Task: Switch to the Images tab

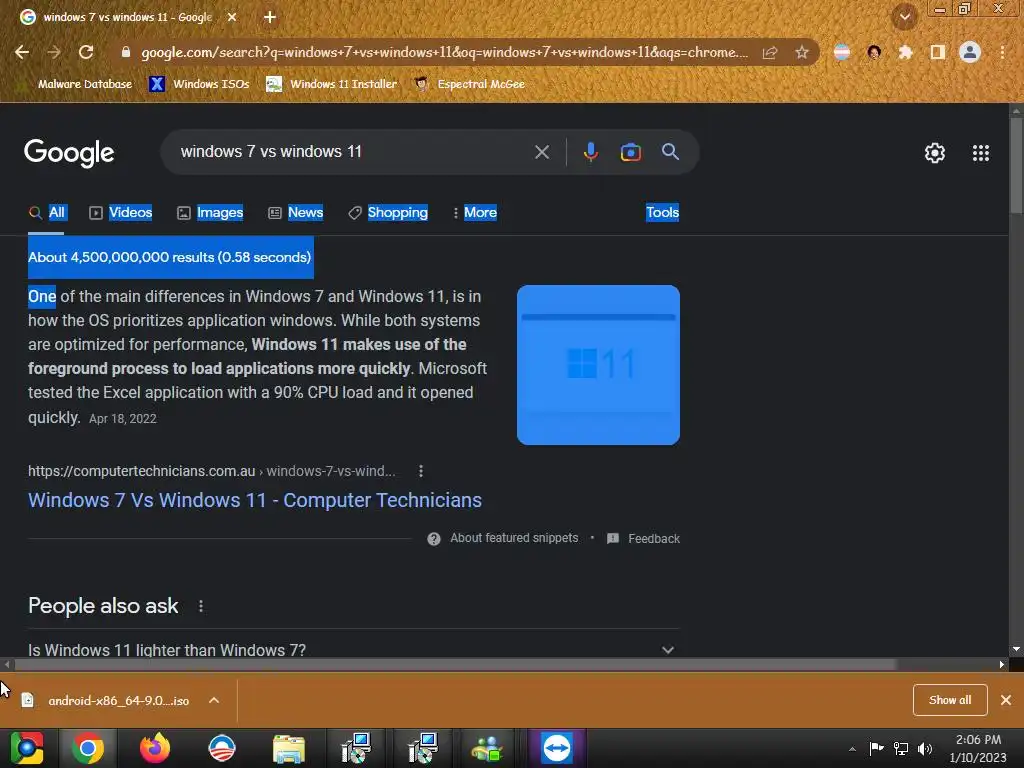Action: (x=210, y=212)
